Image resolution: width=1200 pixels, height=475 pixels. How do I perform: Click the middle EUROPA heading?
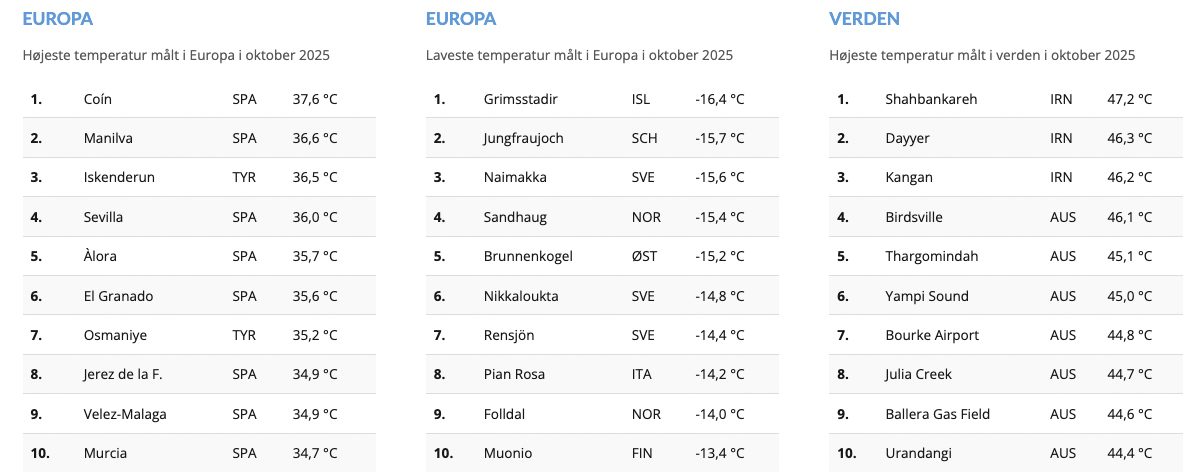[461, 18]
